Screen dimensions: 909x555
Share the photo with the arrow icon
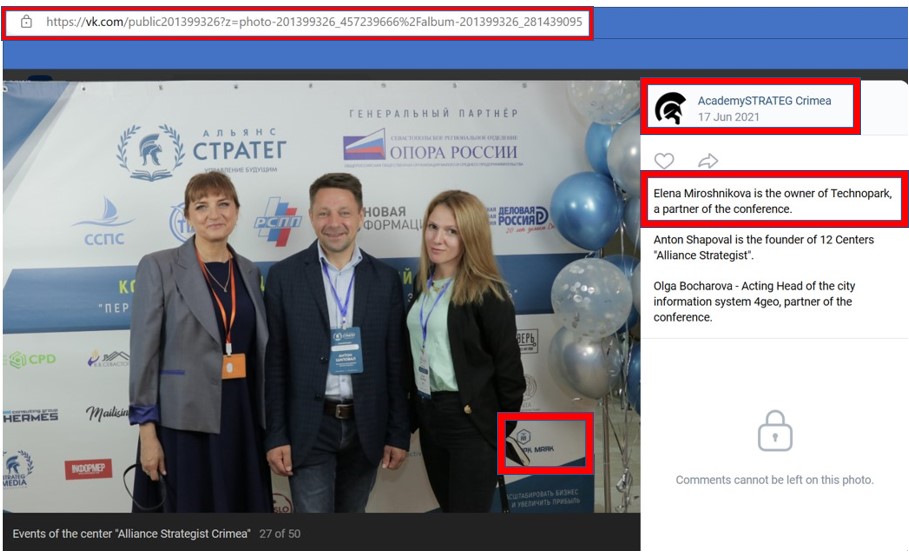pyautogui.click(x=708, y=161)
